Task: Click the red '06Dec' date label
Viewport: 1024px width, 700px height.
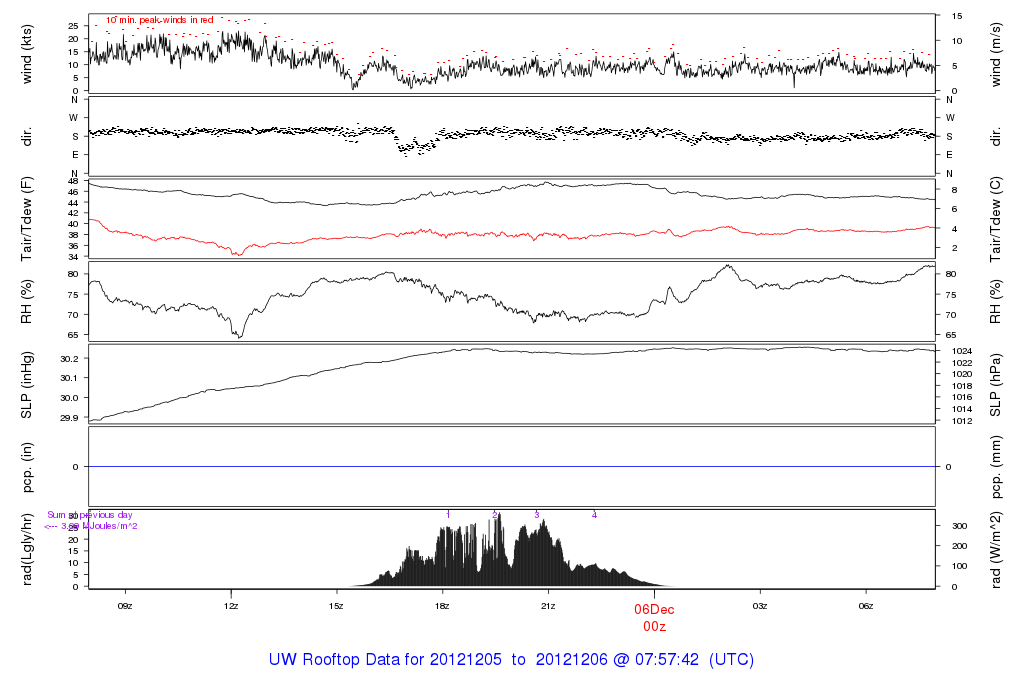Action: click(x=654, y=609)
